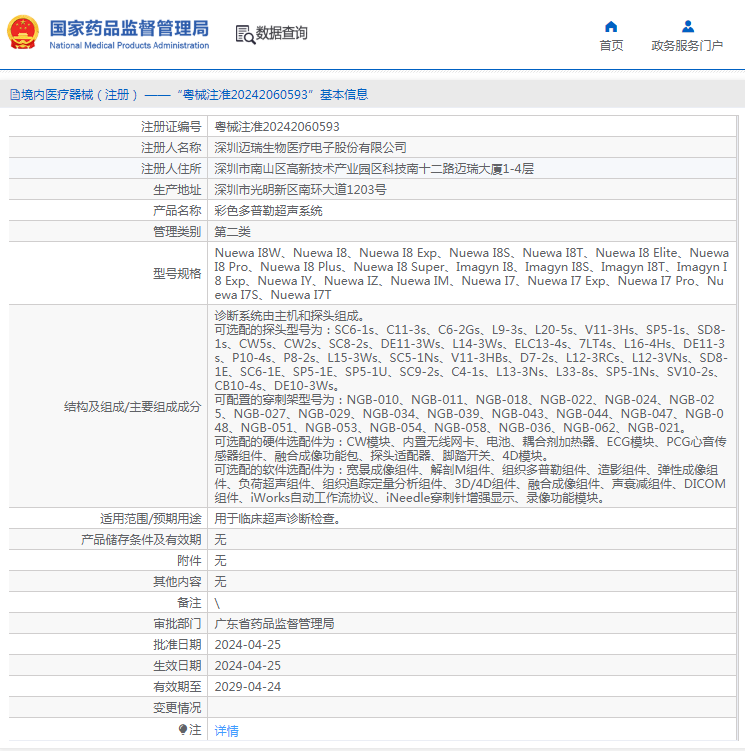Viewport: 745px width, 751px height.
Task: Click product name 彩色多普勒超声系统
Action: click(x=268, y=211)
